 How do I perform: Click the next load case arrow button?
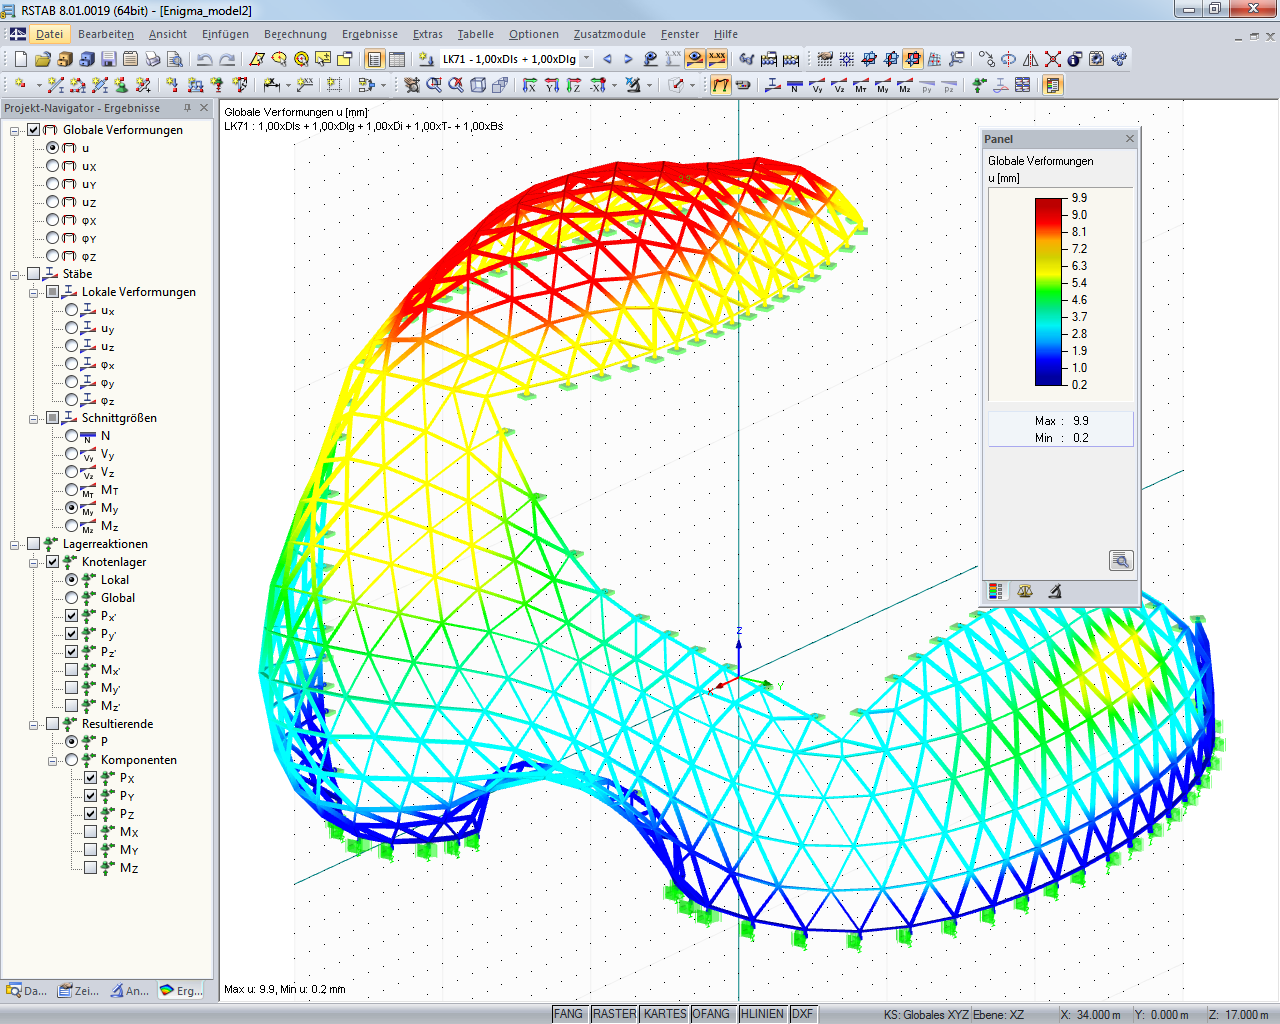coord(628,59)
